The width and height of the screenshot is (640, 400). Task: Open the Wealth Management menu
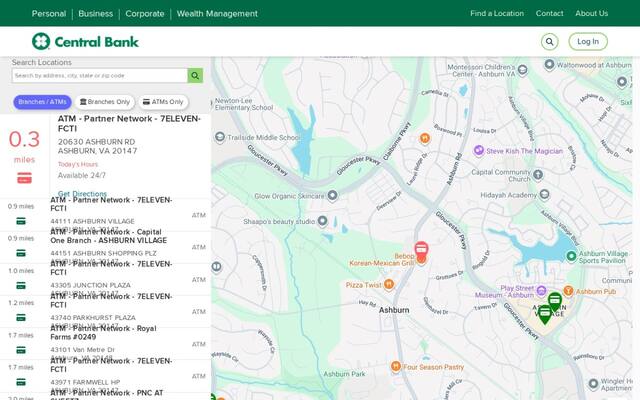point(217,13)
